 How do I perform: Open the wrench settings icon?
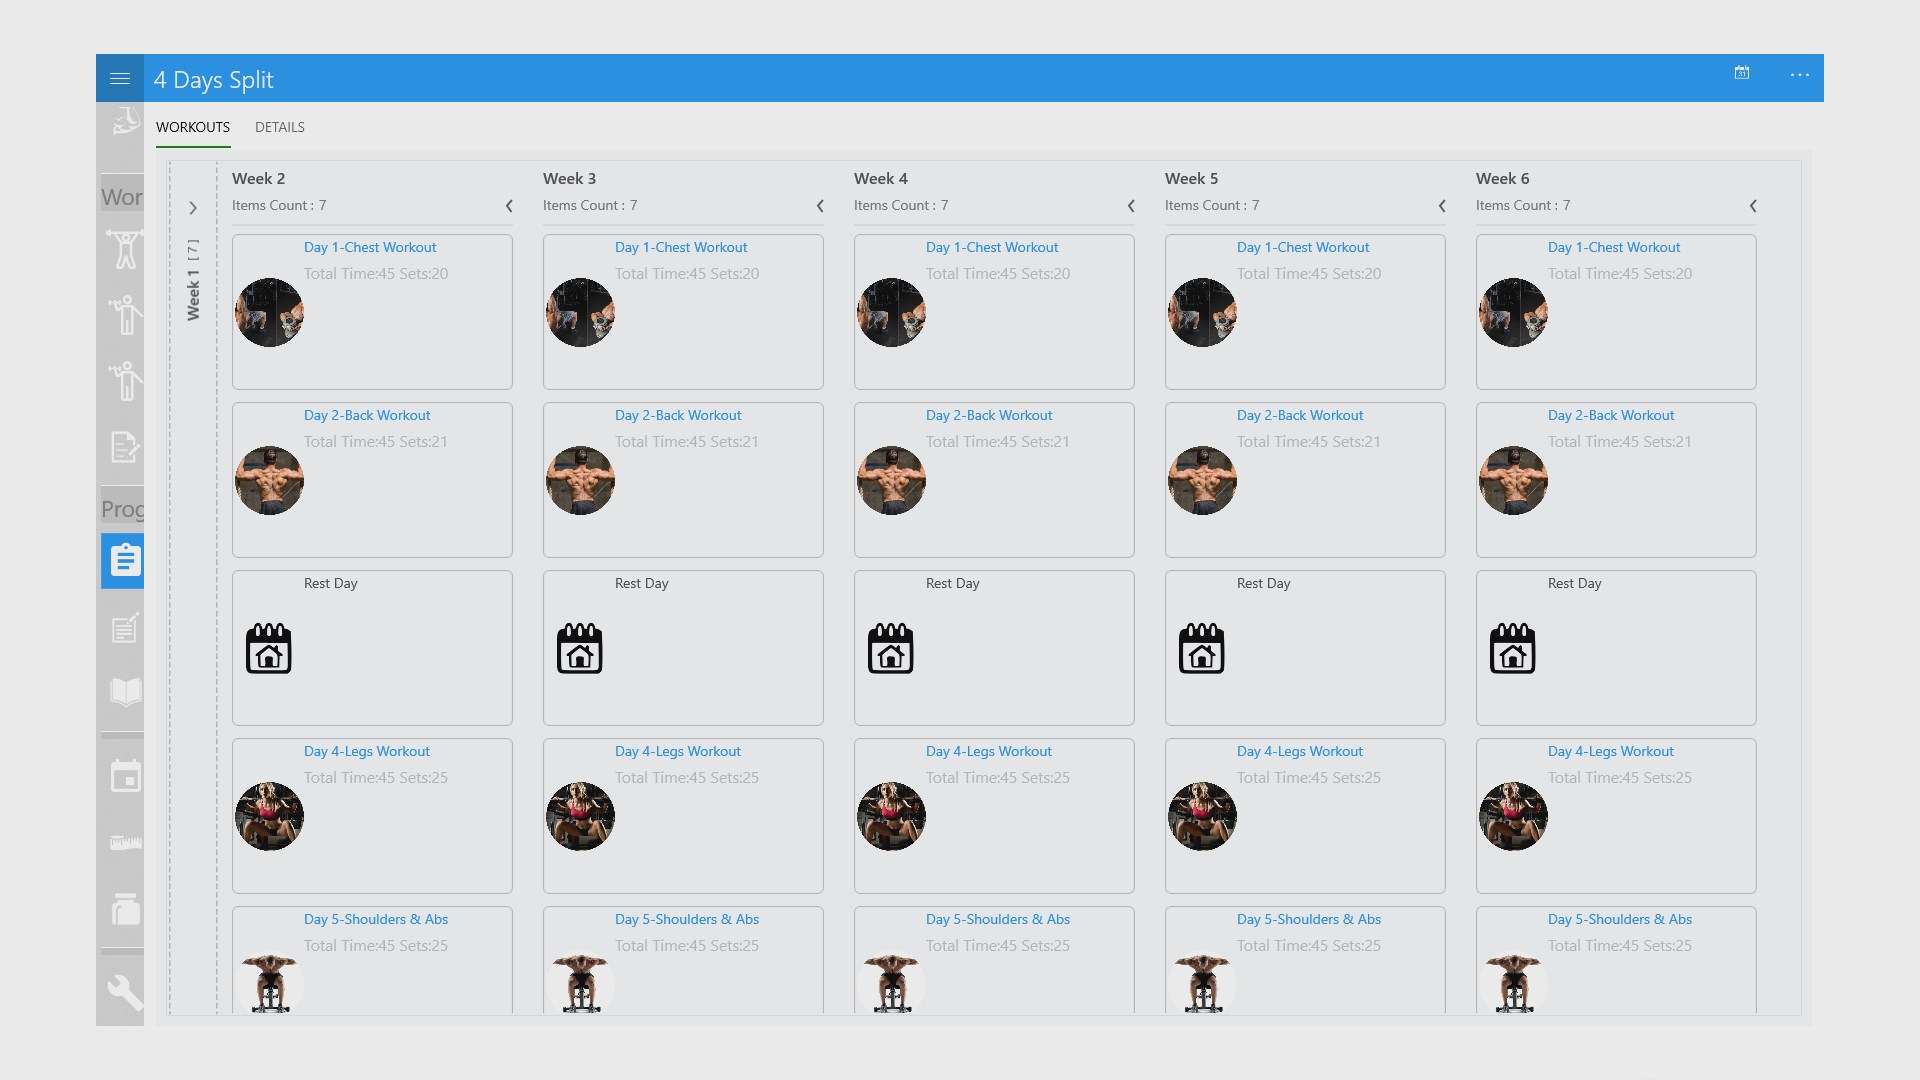tap(125, 993)
